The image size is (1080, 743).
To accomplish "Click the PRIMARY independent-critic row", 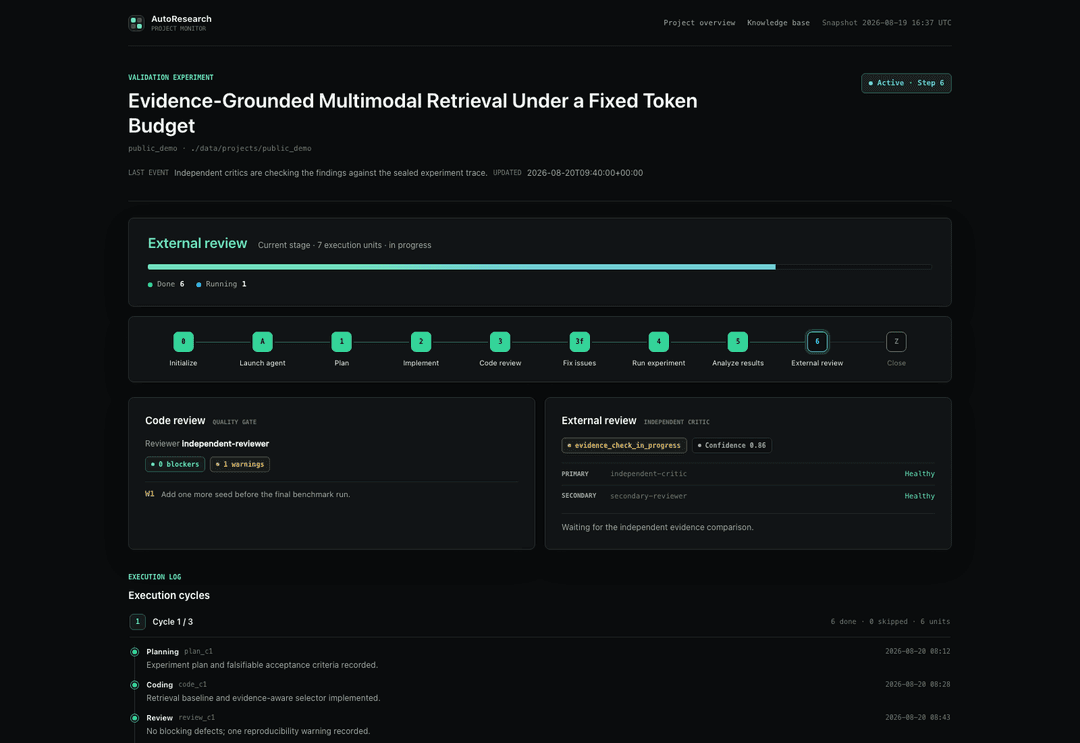I will tap(748, 474).
